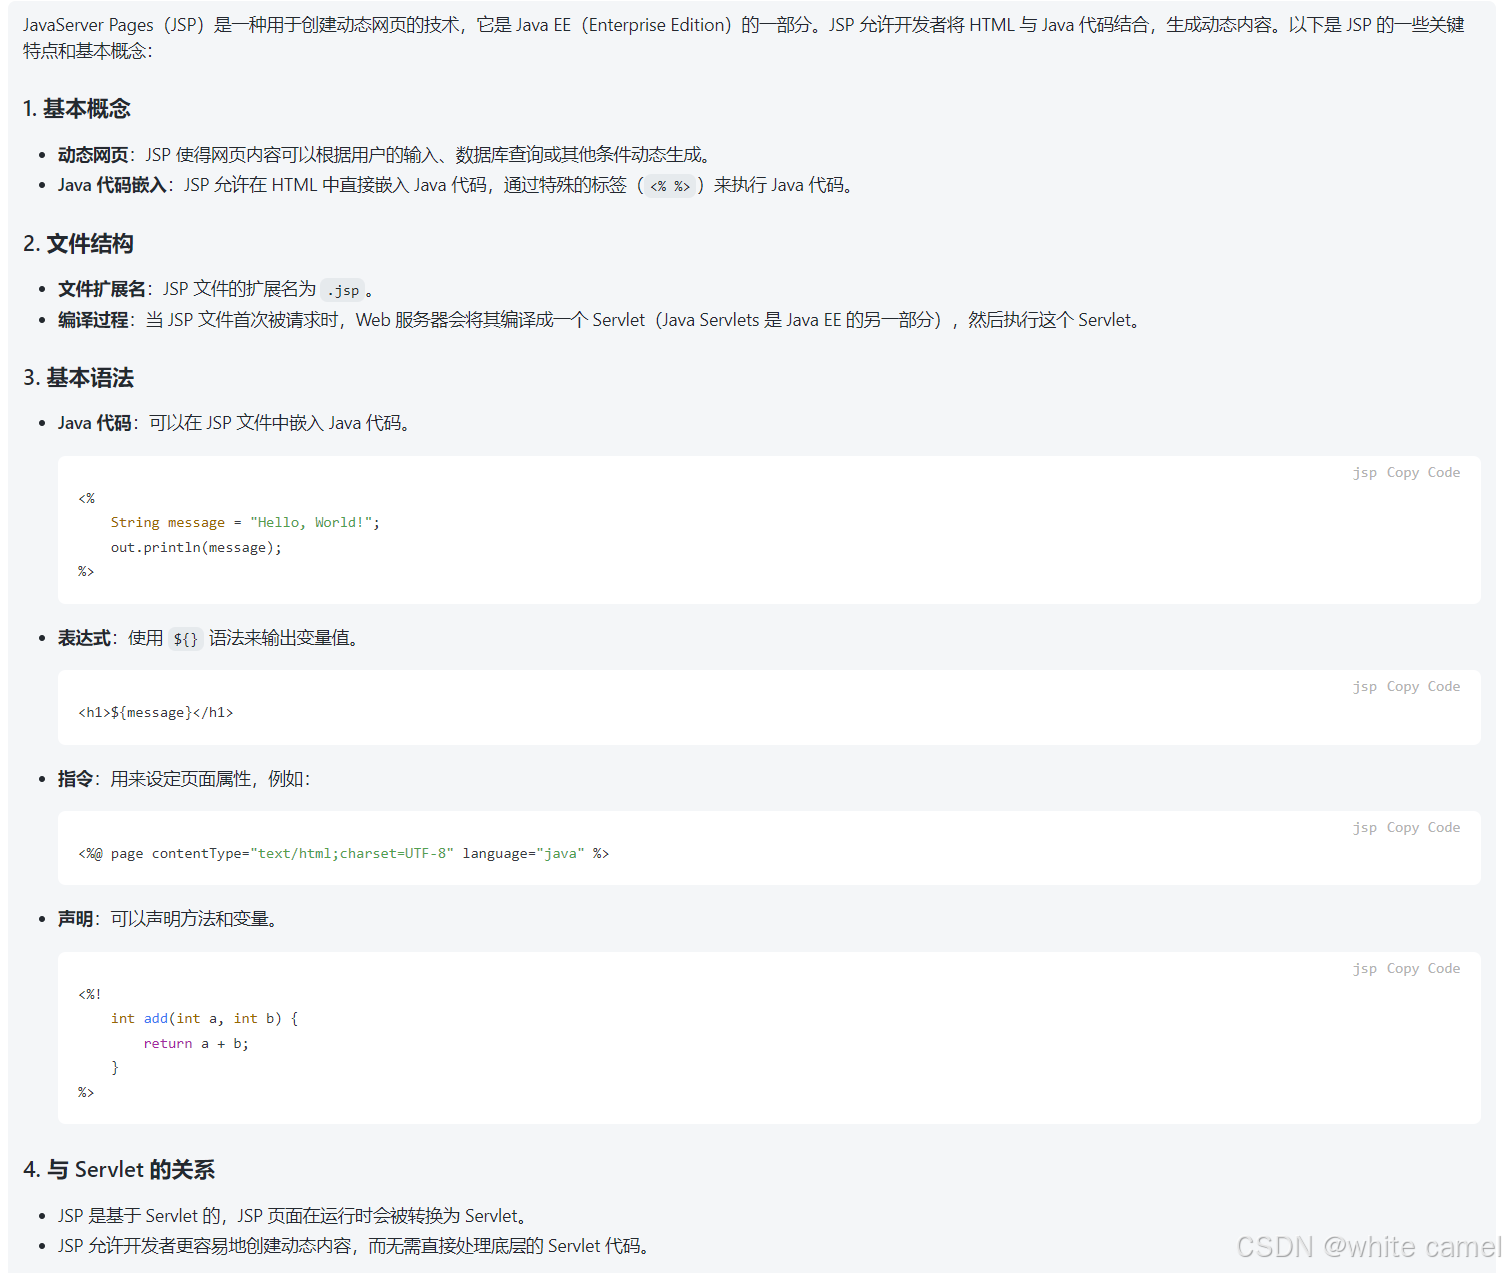Click the heading 4. 与 Servlet 的关系
Screen dimensions: 1506x1273
click(x=120, y=1169)
